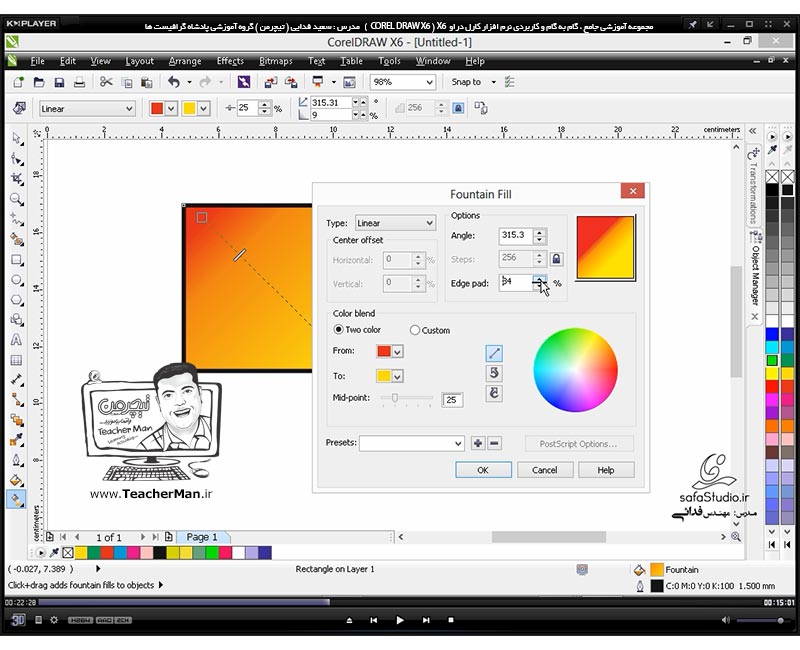Screen dimensions: 800x650
Task: Click the OK button in Fountain Fill
Action: 483,470
